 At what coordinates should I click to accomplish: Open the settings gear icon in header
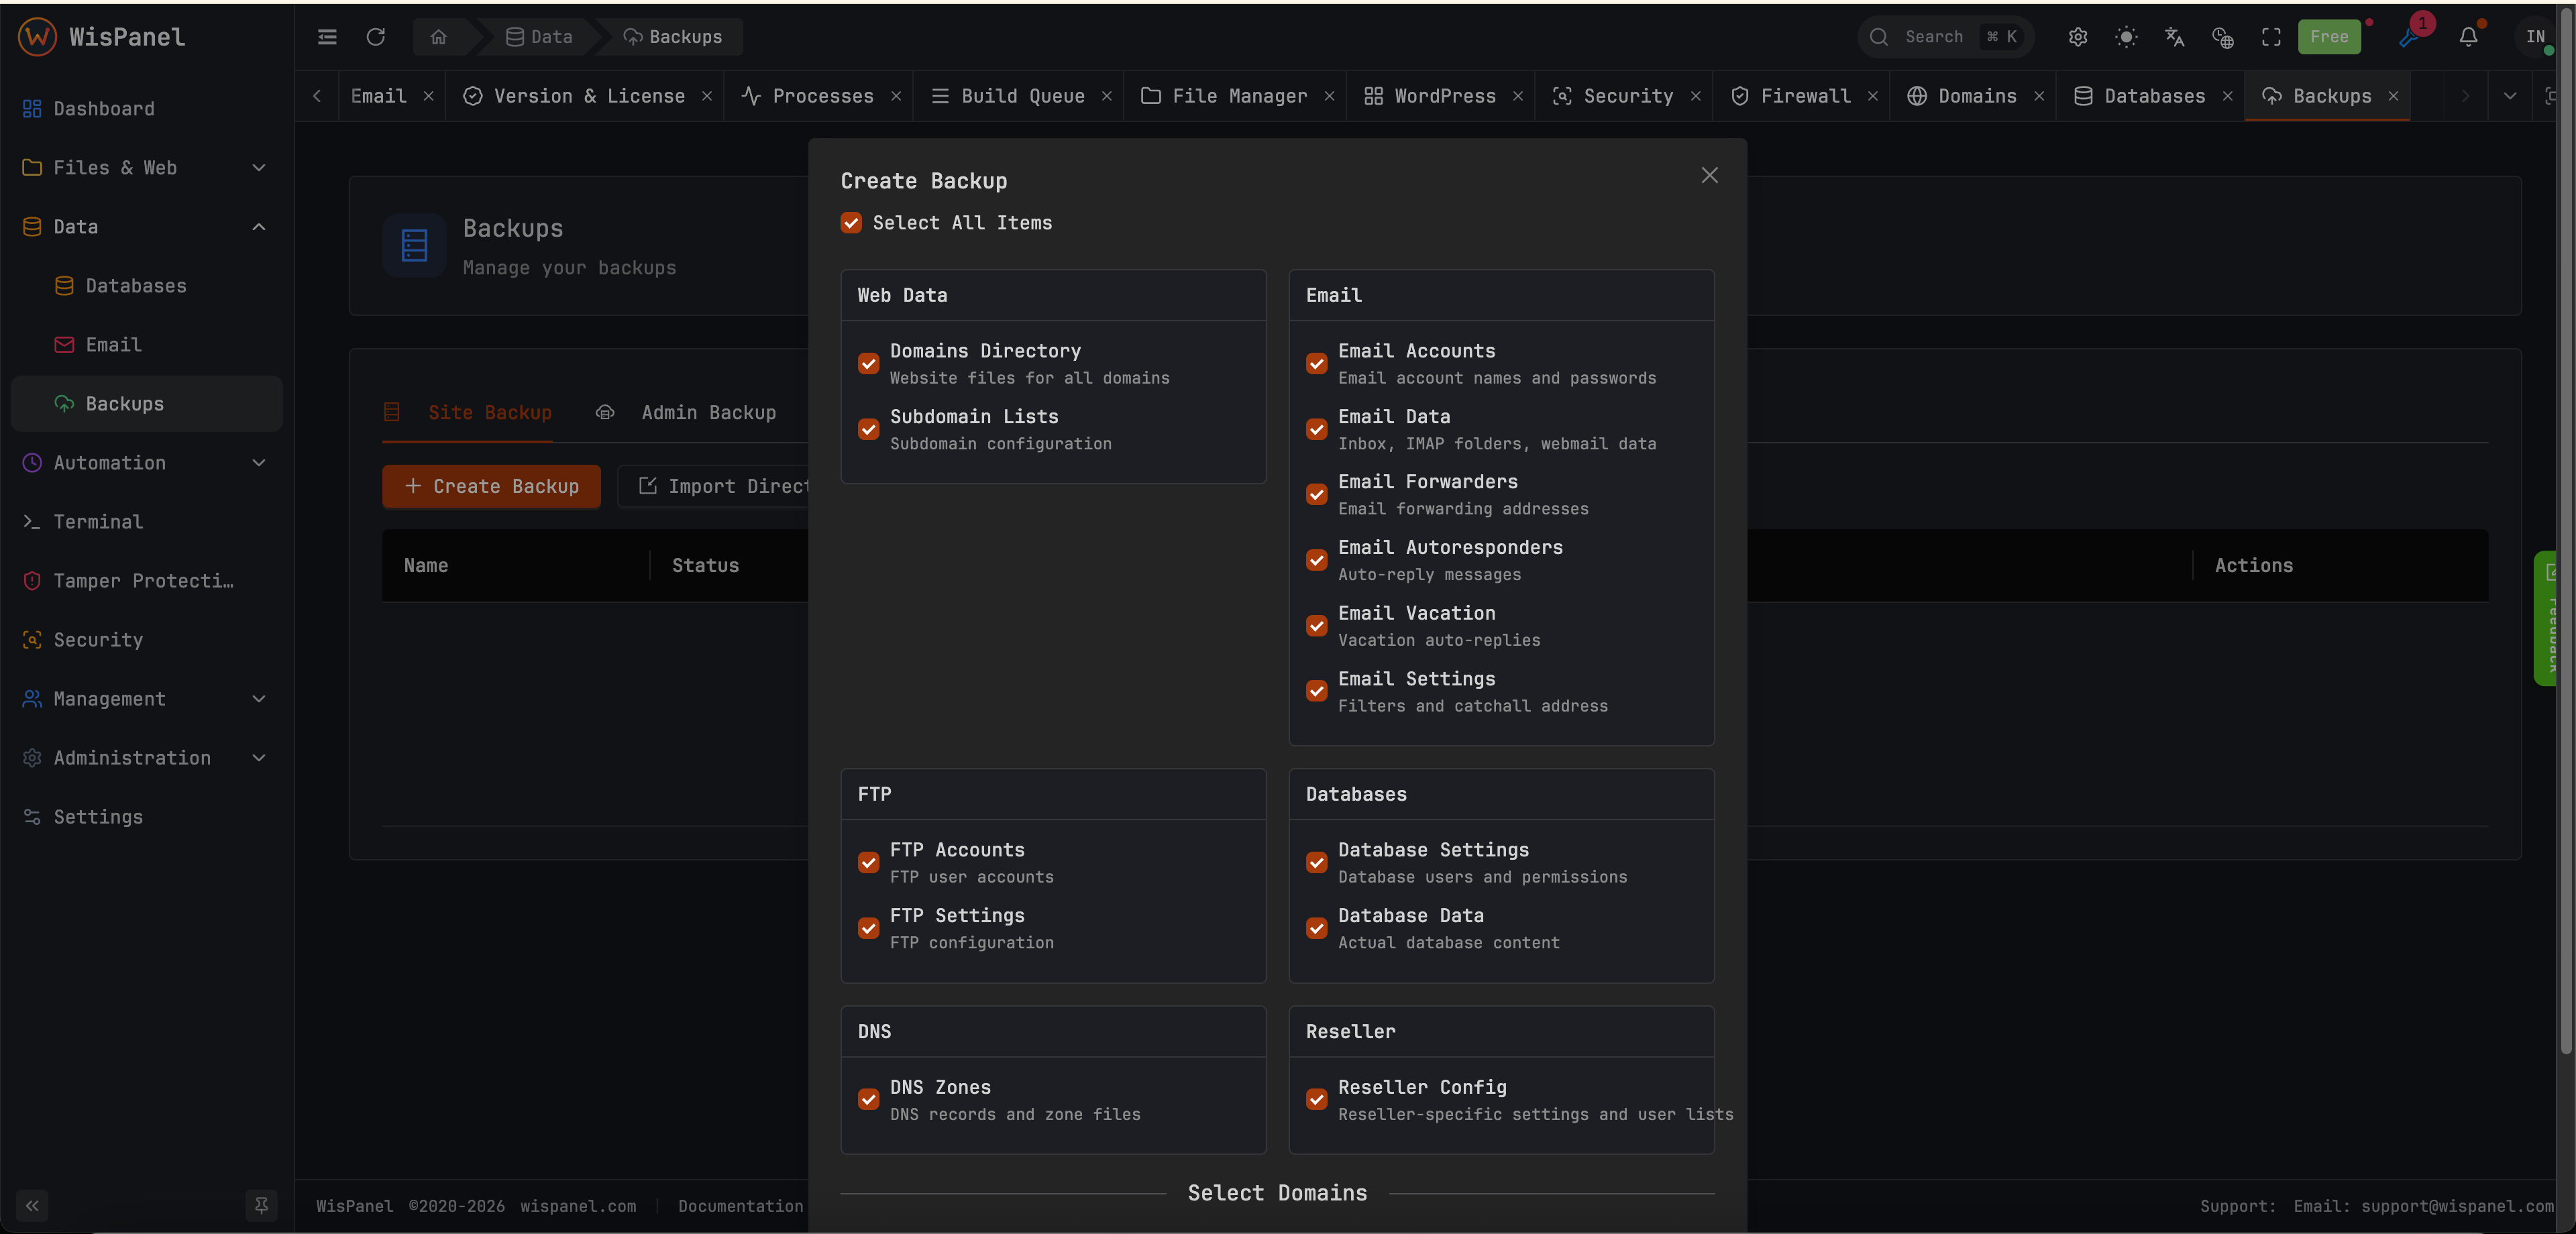[x=2078, y=37]
